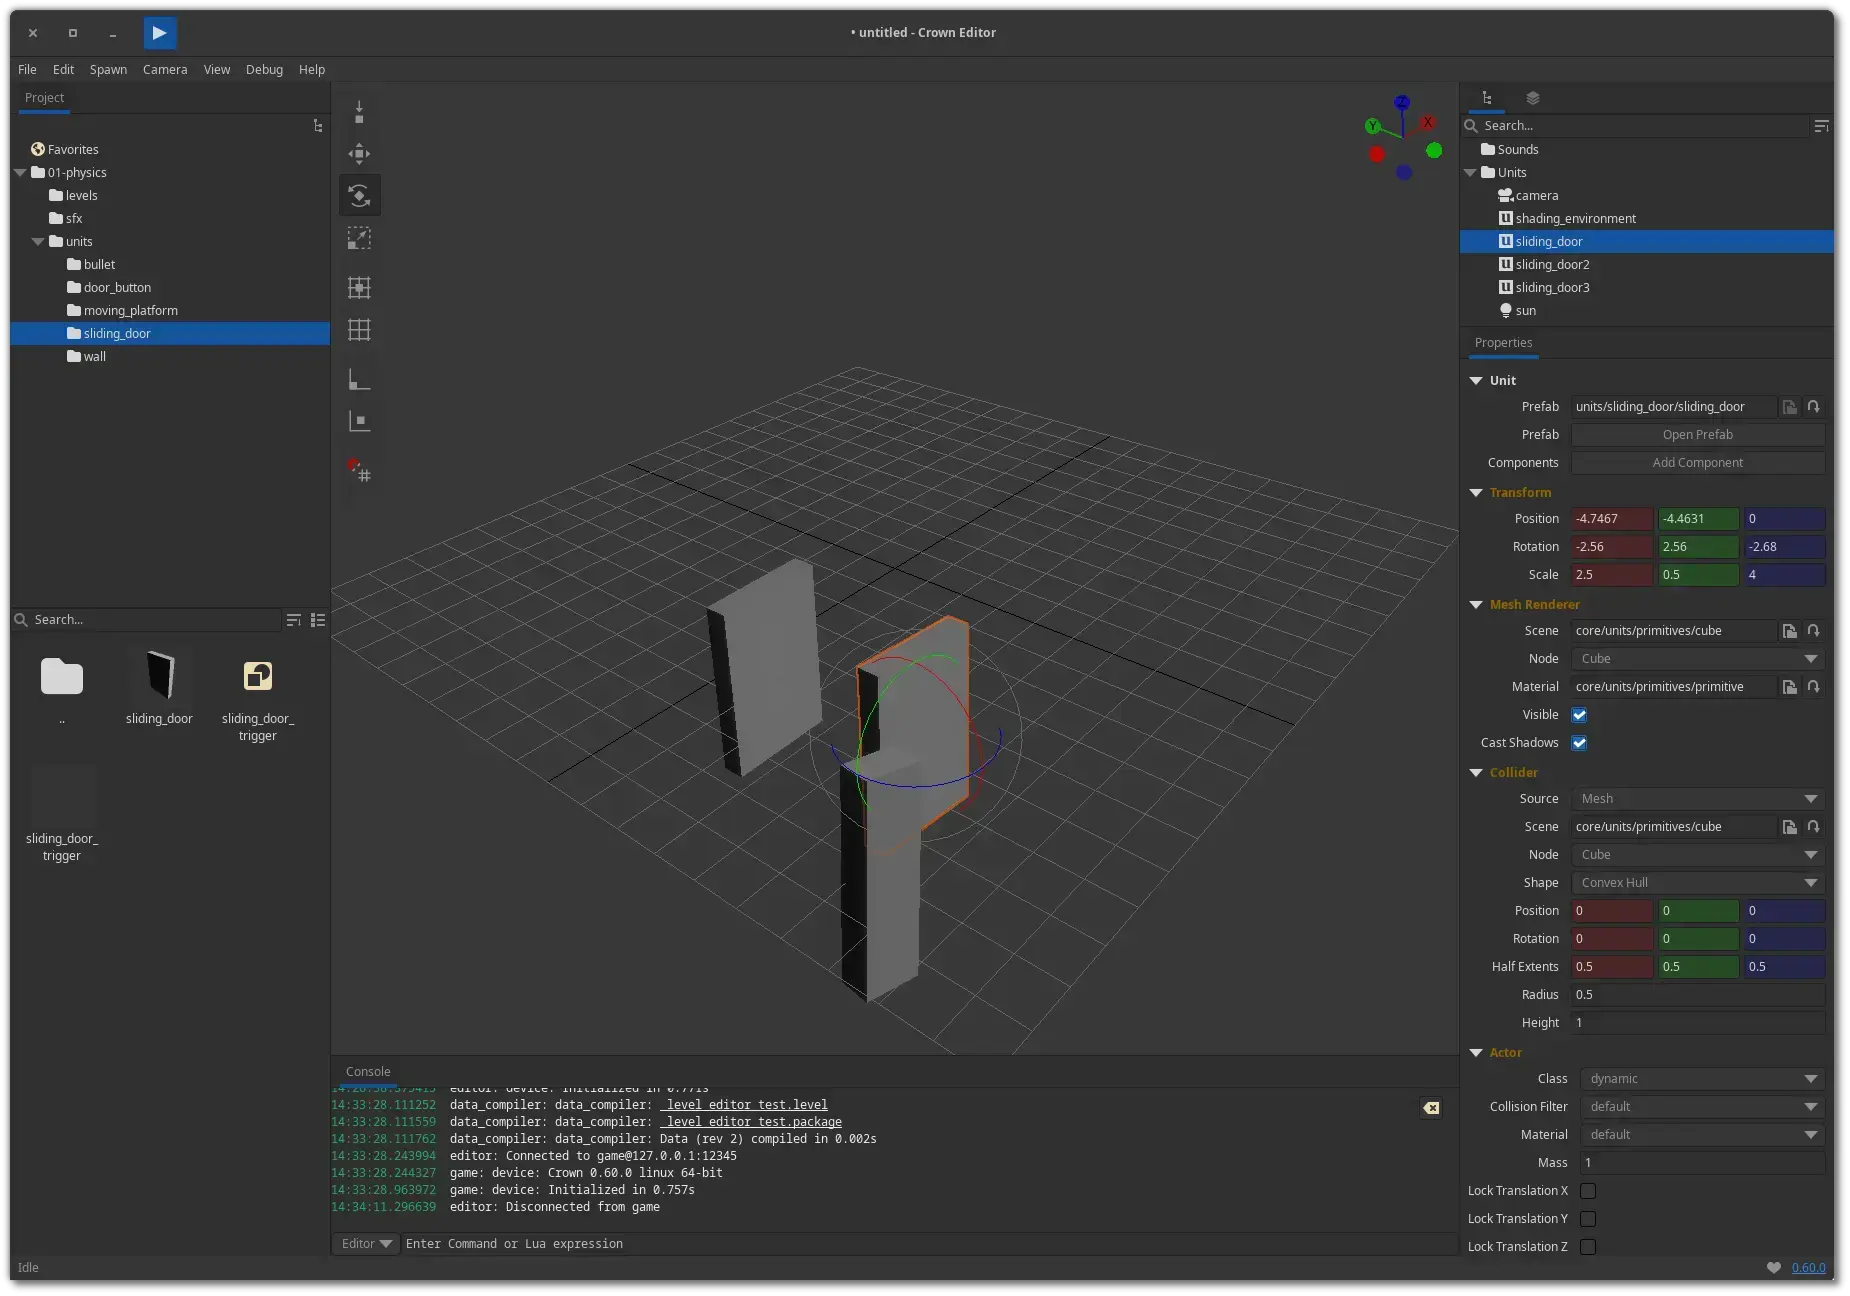
Task: Click the heart icon in status bar
Action: pyautogui.click(x=1773, y=1267)
